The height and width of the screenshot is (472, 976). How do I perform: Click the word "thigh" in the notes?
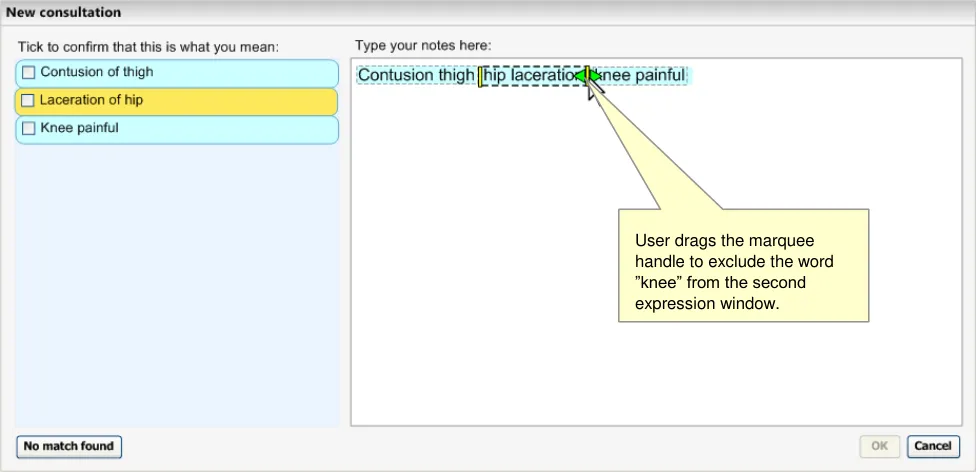pos(457,76)
